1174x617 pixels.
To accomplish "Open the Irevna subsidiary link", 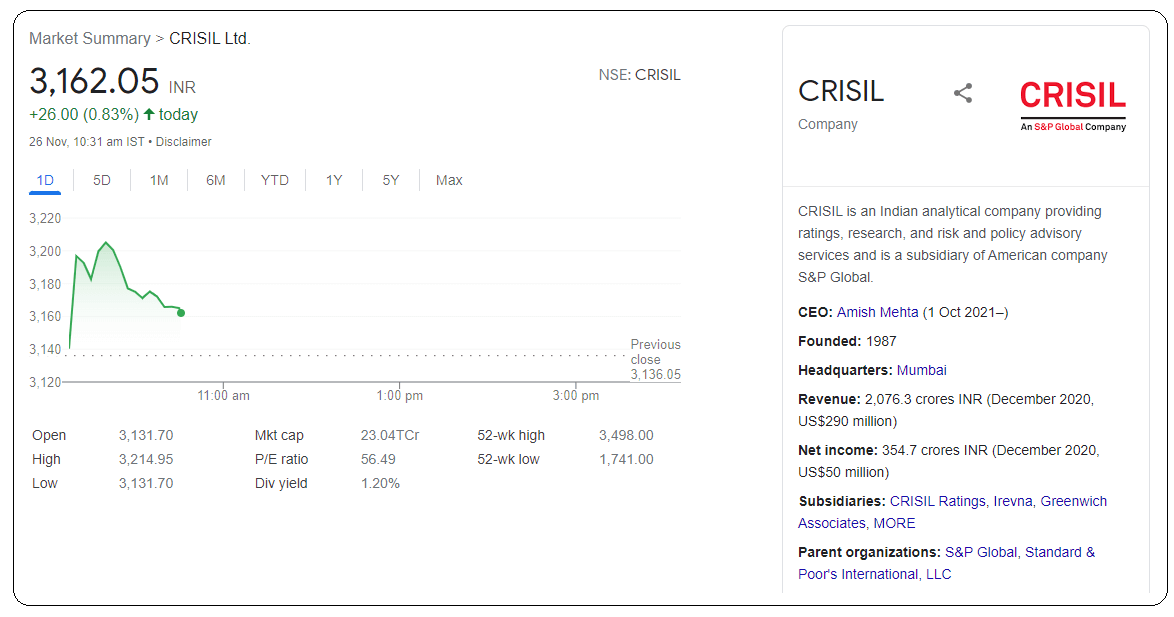I will coord(1013,501).
